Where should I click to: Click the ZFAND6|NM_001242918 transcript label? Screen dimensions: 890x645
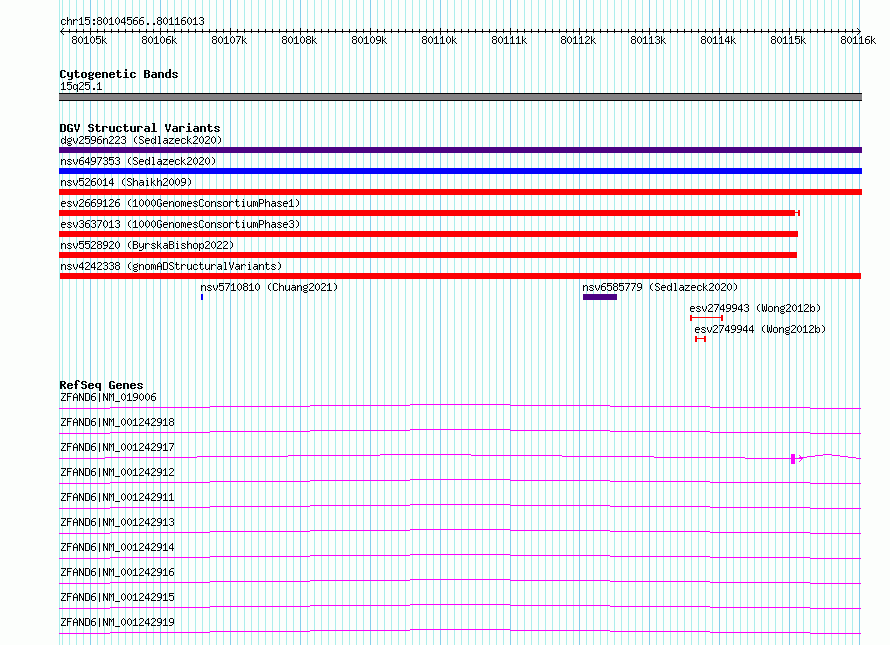pos(117,422)
